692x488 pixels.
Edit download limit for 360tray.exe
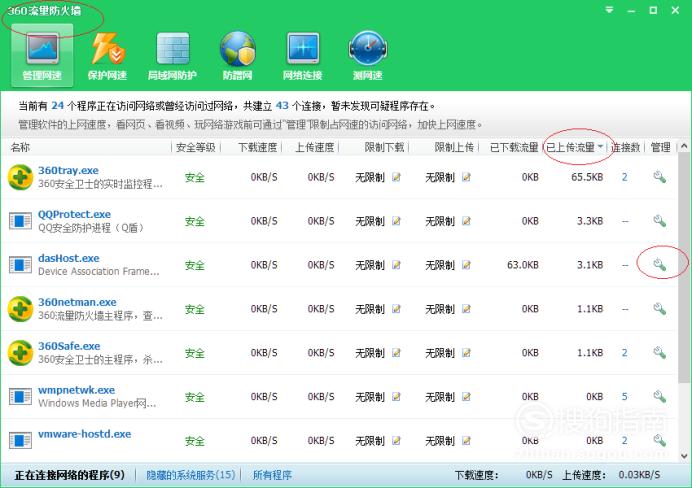click(396, 177)
